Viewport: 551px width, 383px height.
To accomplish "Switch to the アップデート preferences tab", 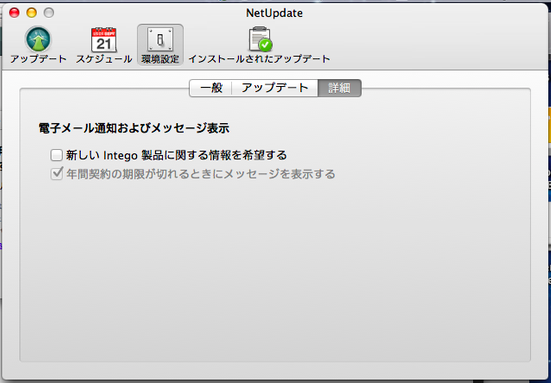I will tap(275, 88).
